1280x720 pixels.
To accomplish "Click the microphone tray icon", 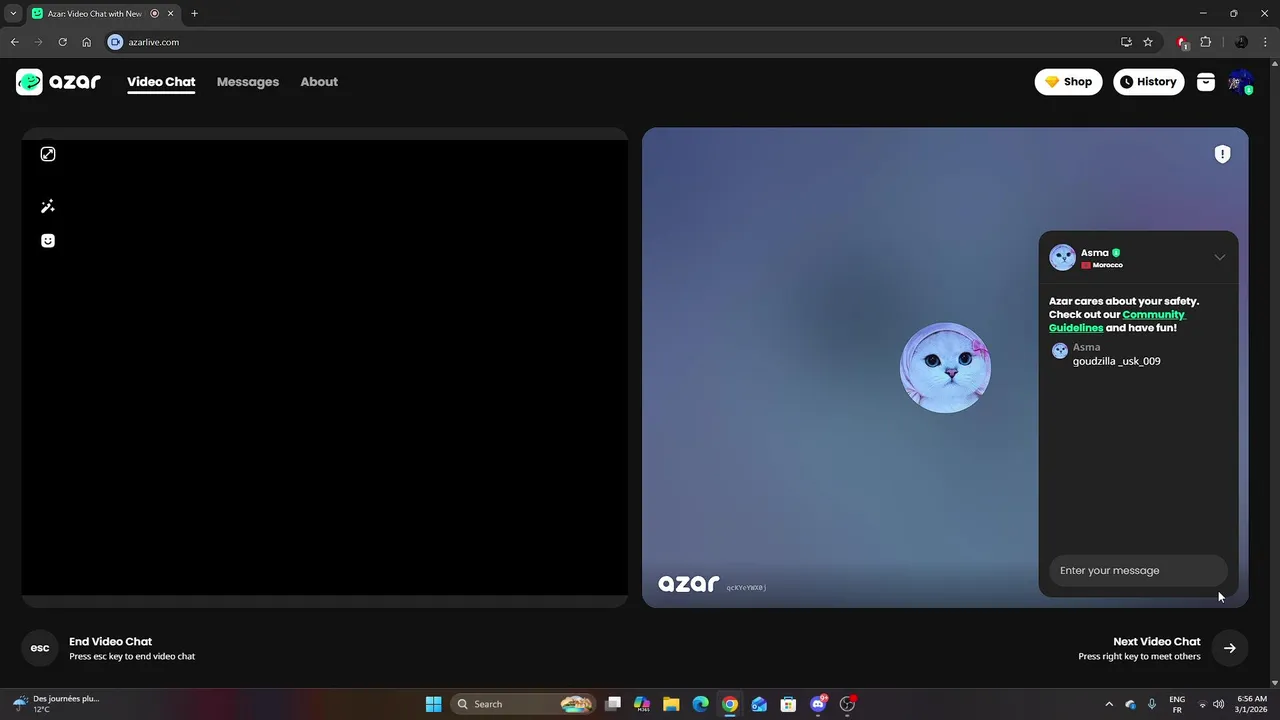I will tap(1152, 704).
